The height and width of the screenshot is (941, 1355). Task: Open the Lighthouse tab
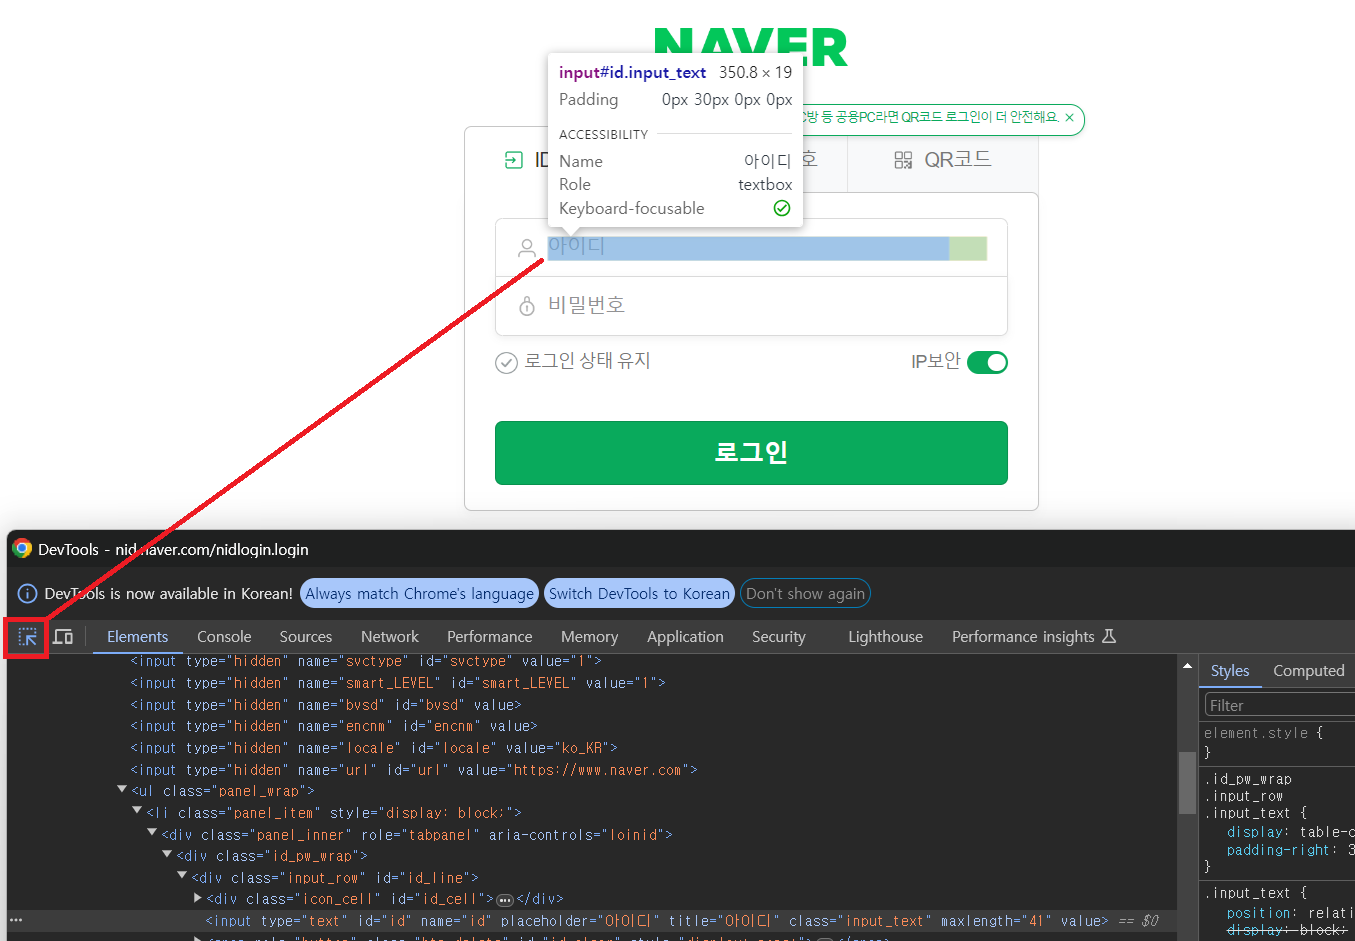coord(886,637)
